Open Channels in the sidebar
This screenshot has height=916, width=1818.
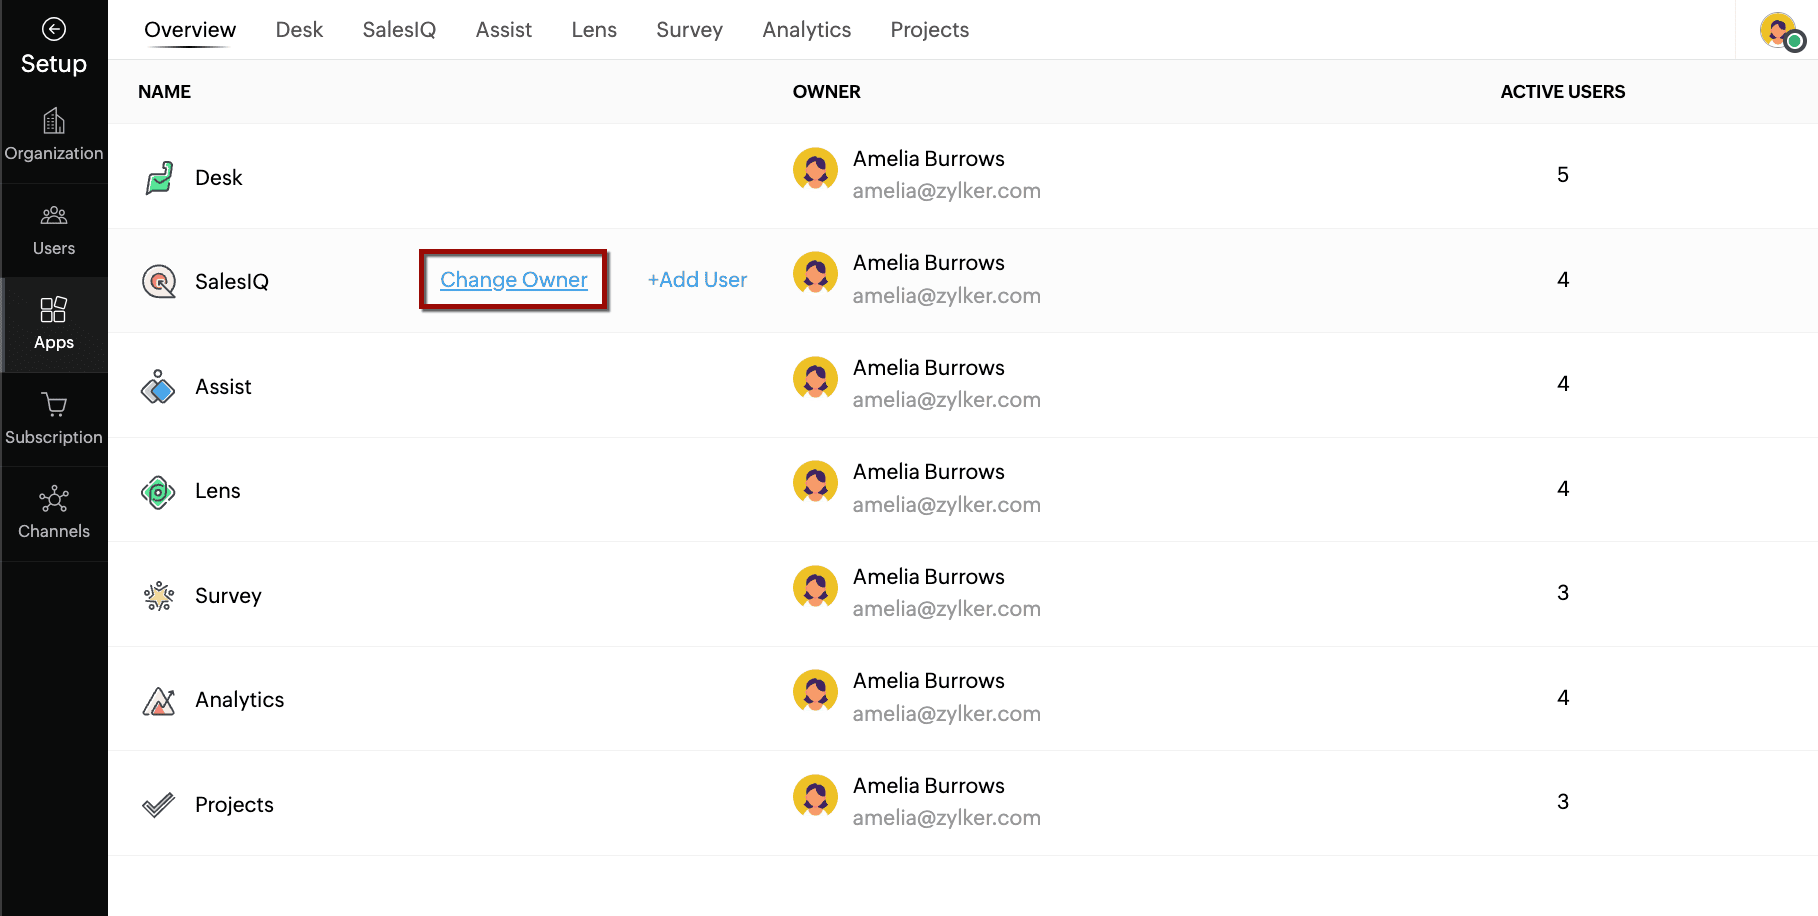coord(54,514)
